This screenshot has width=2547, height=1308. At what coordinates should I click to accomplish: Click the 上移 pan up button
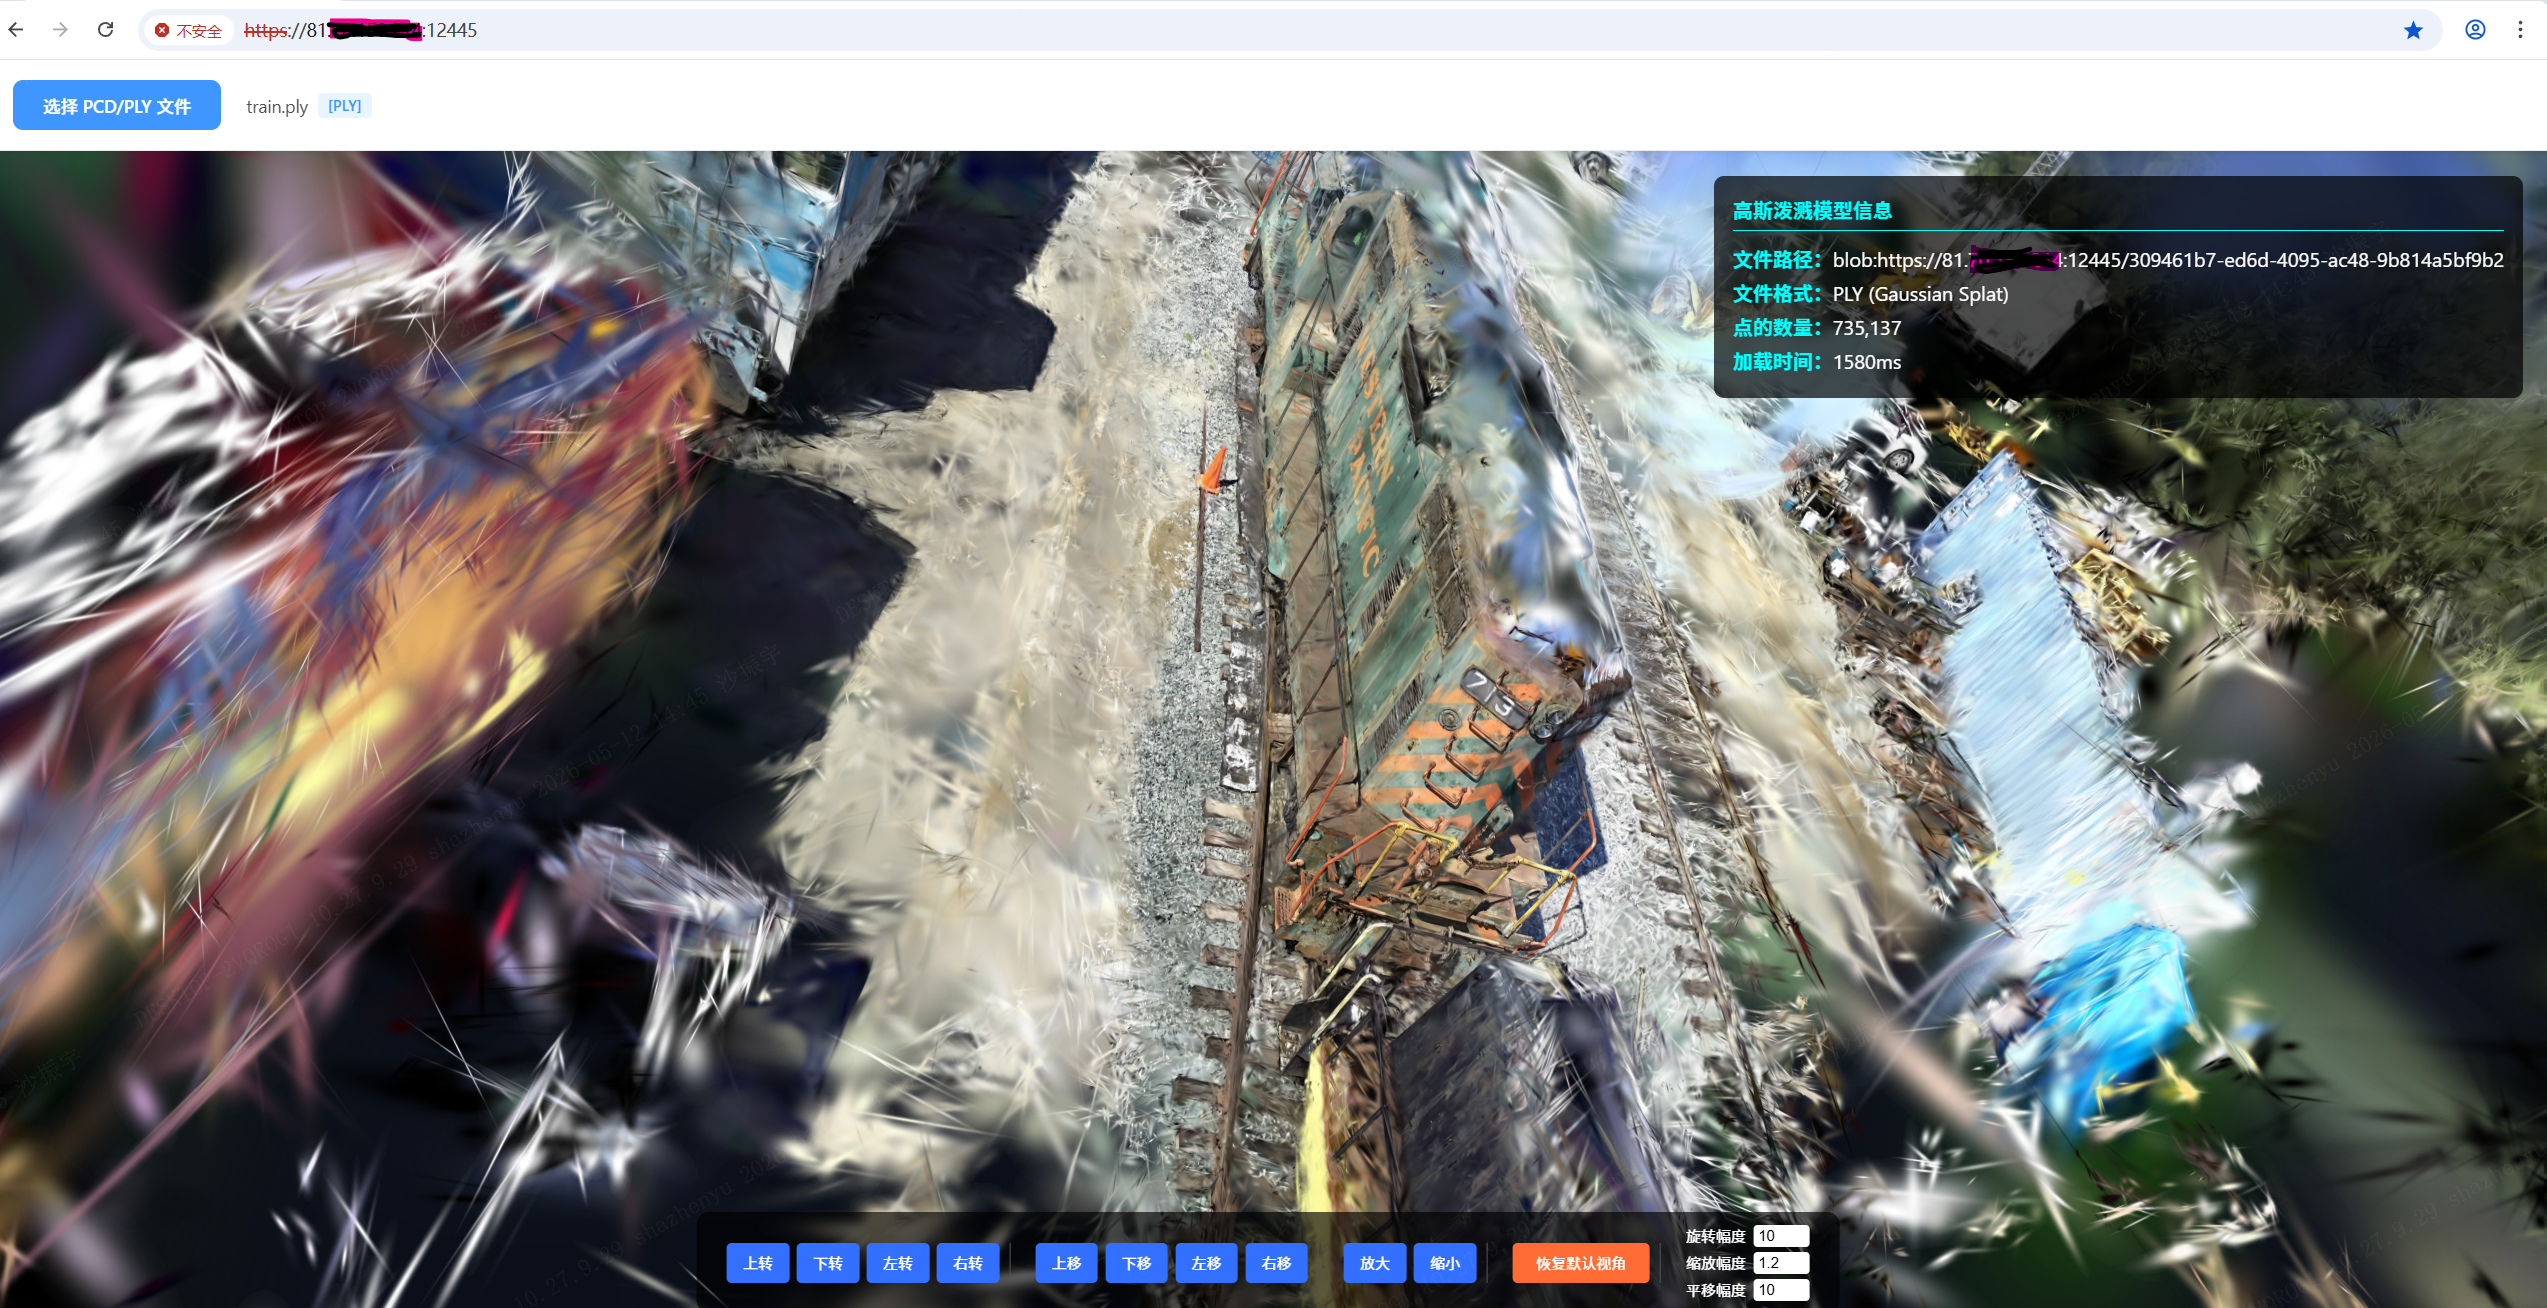pyautogui.click(x=1067, y=1263)
